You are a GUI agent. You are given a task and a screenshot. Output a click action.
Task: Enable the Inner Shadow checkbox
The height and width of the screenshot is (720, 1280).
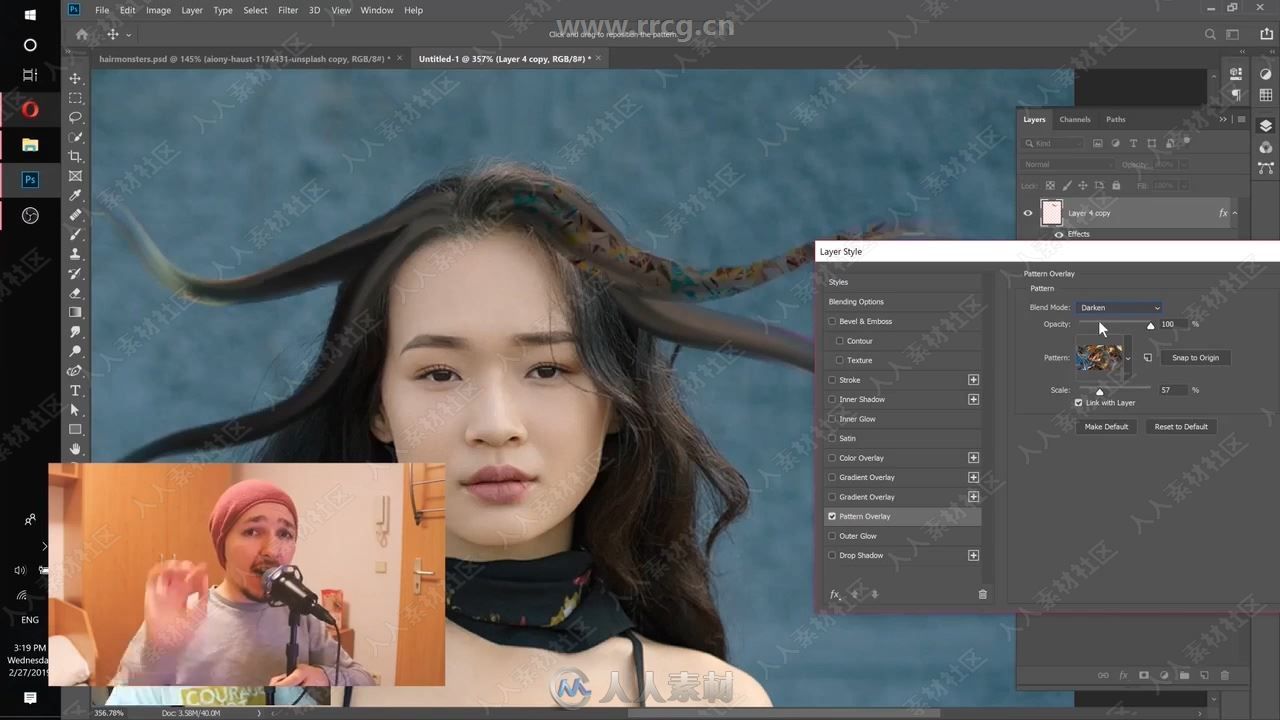tap(832, 399)
